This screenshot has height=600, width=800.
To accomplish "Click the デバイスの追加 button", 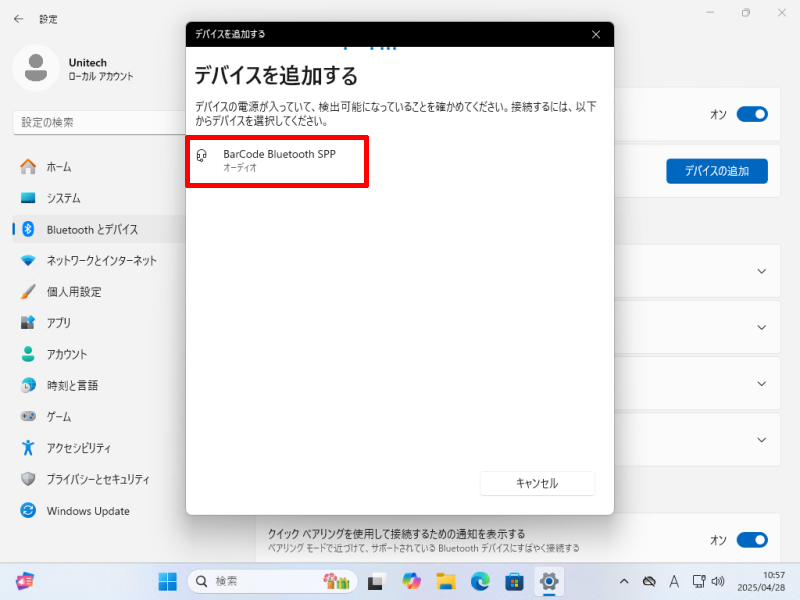I will [x=716, y=171].
